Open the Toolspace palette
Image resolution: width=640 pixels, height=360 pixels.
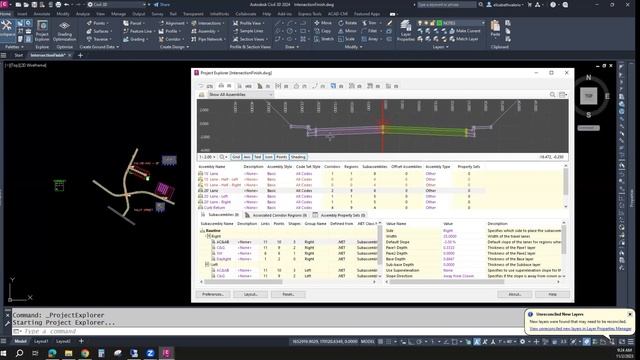[x=7, y=30]
